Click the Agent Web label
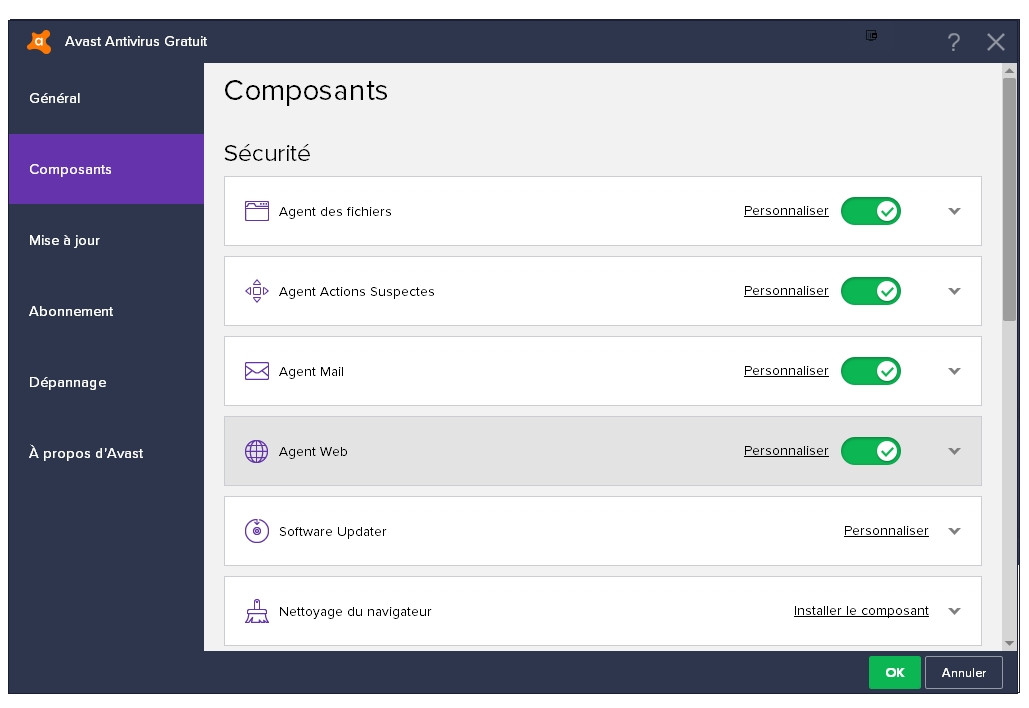 pos(313,451)
